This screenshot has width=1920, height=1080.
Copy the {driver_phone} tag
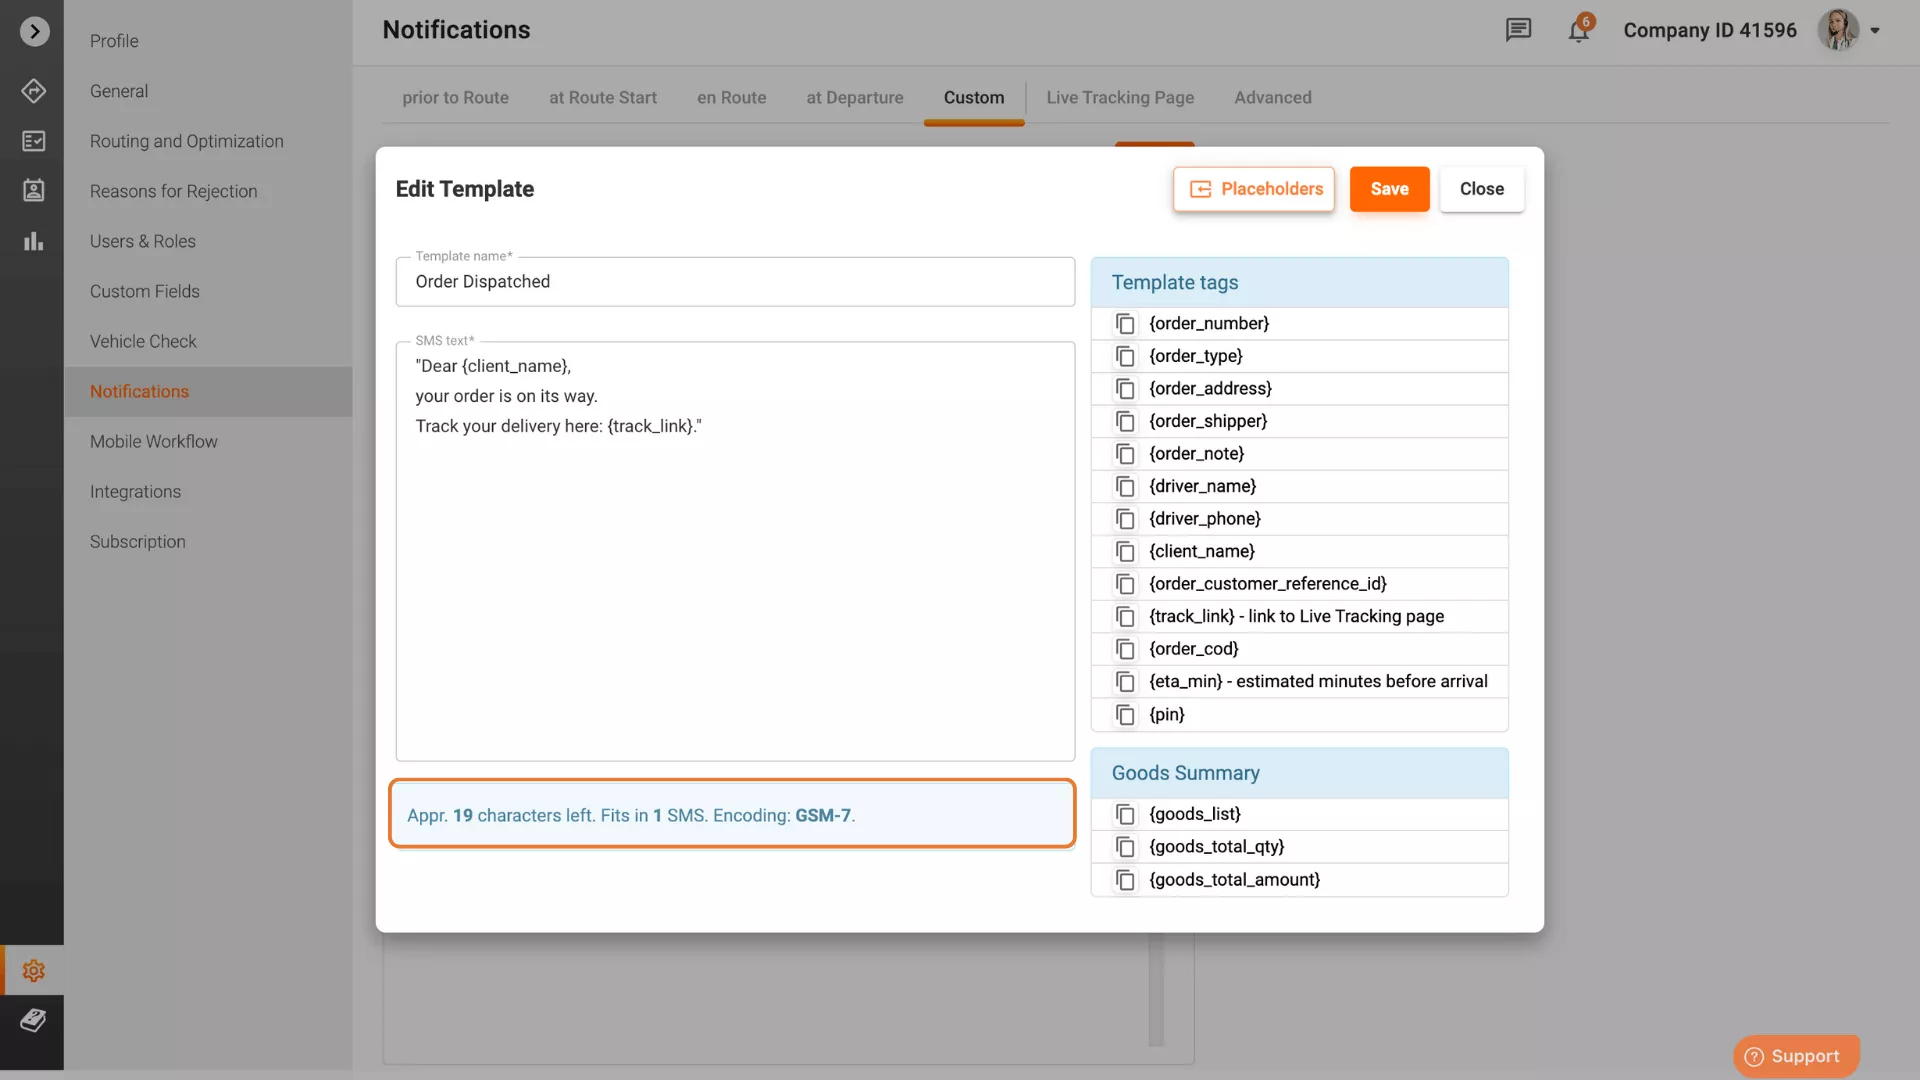[1125, 519]
